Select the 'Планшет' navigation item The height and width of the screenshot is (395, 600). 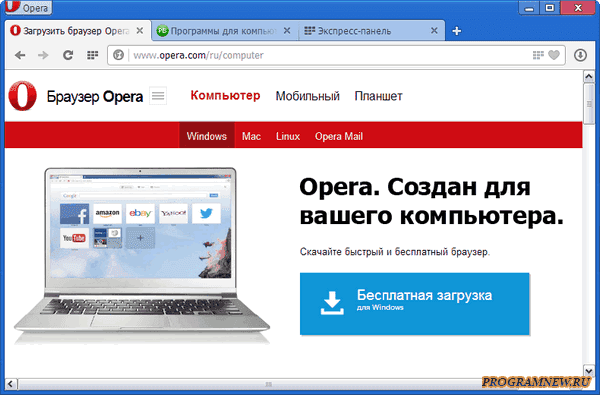click(378, 96)
